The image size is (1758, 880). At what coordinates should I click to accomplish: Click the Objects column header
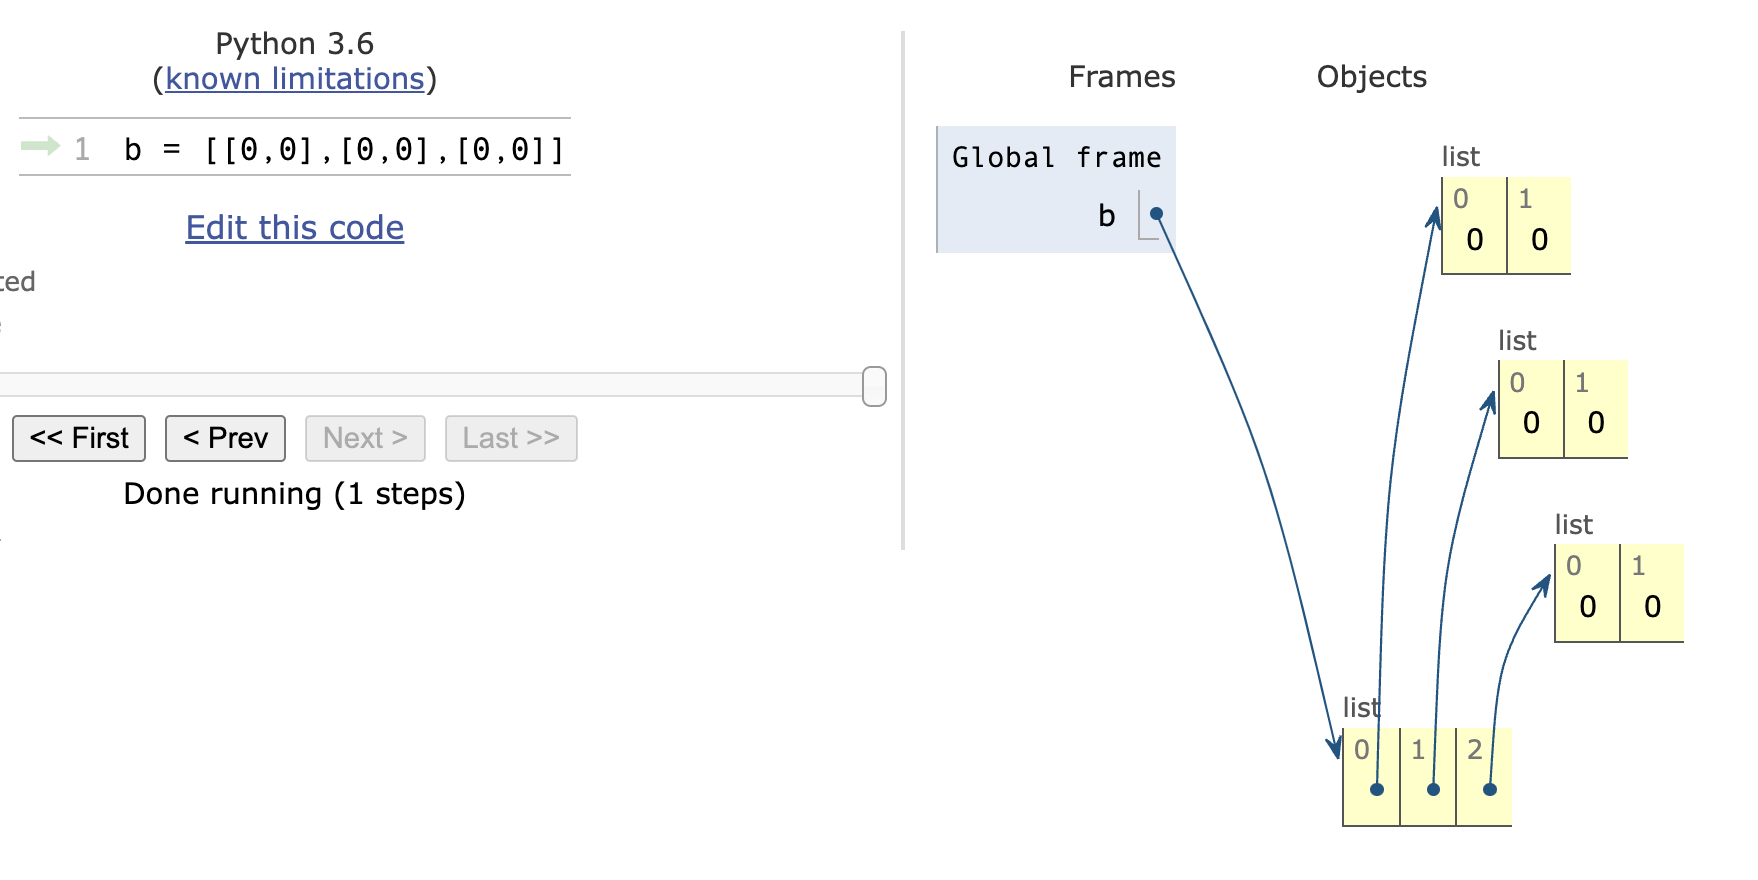(x=1371, y=77)
